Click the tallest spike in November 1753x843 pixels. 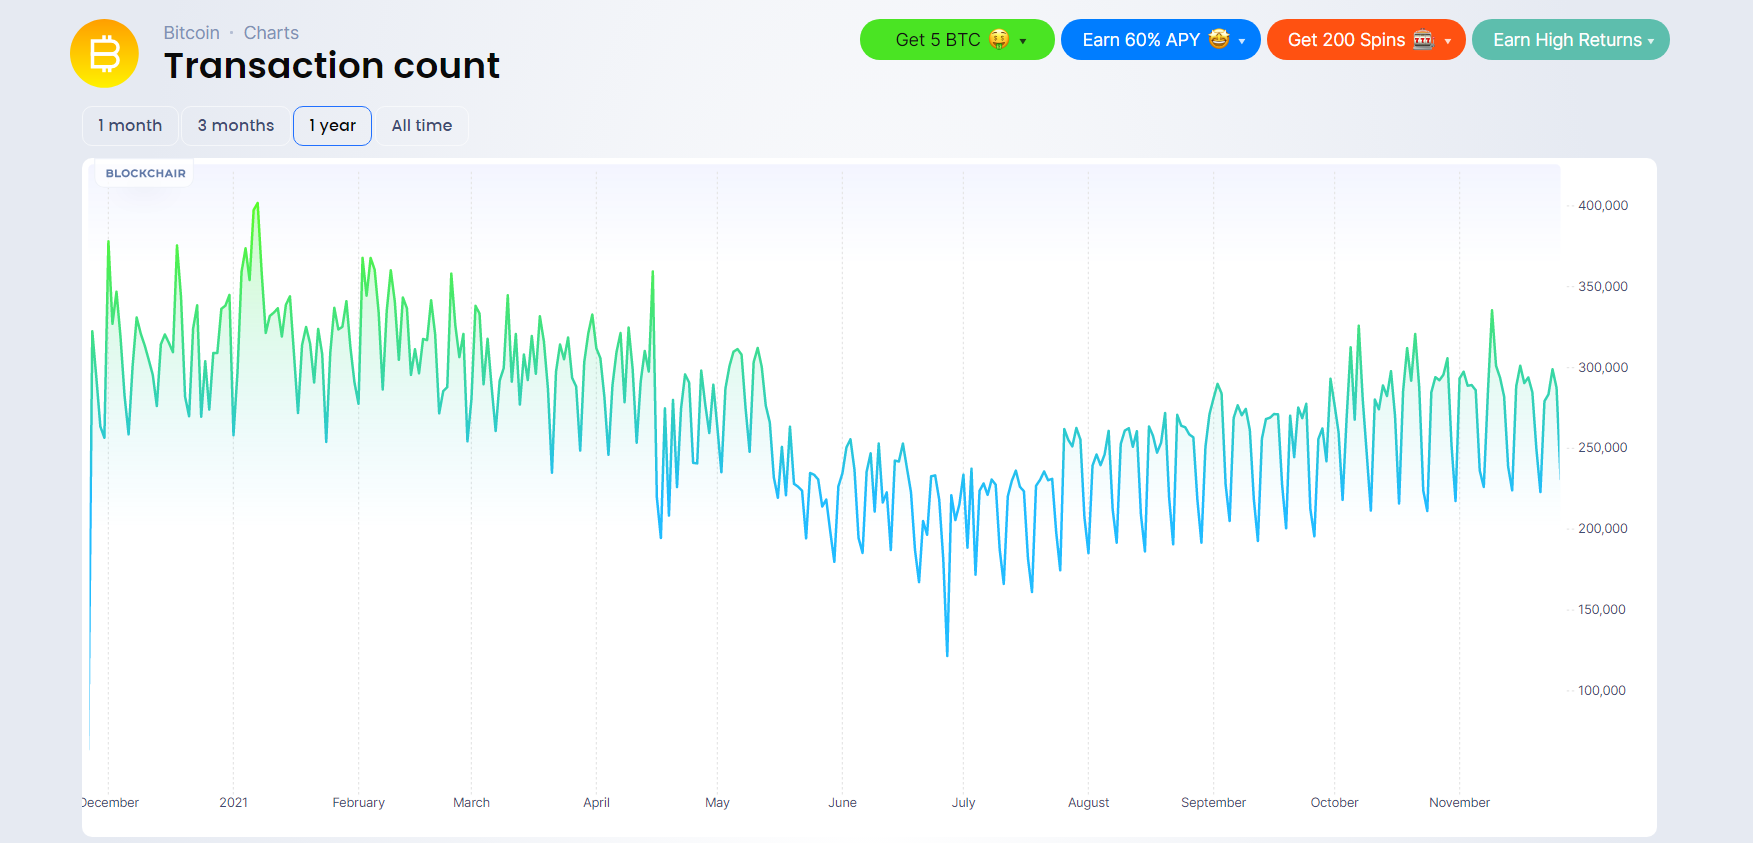[1492, 311]
